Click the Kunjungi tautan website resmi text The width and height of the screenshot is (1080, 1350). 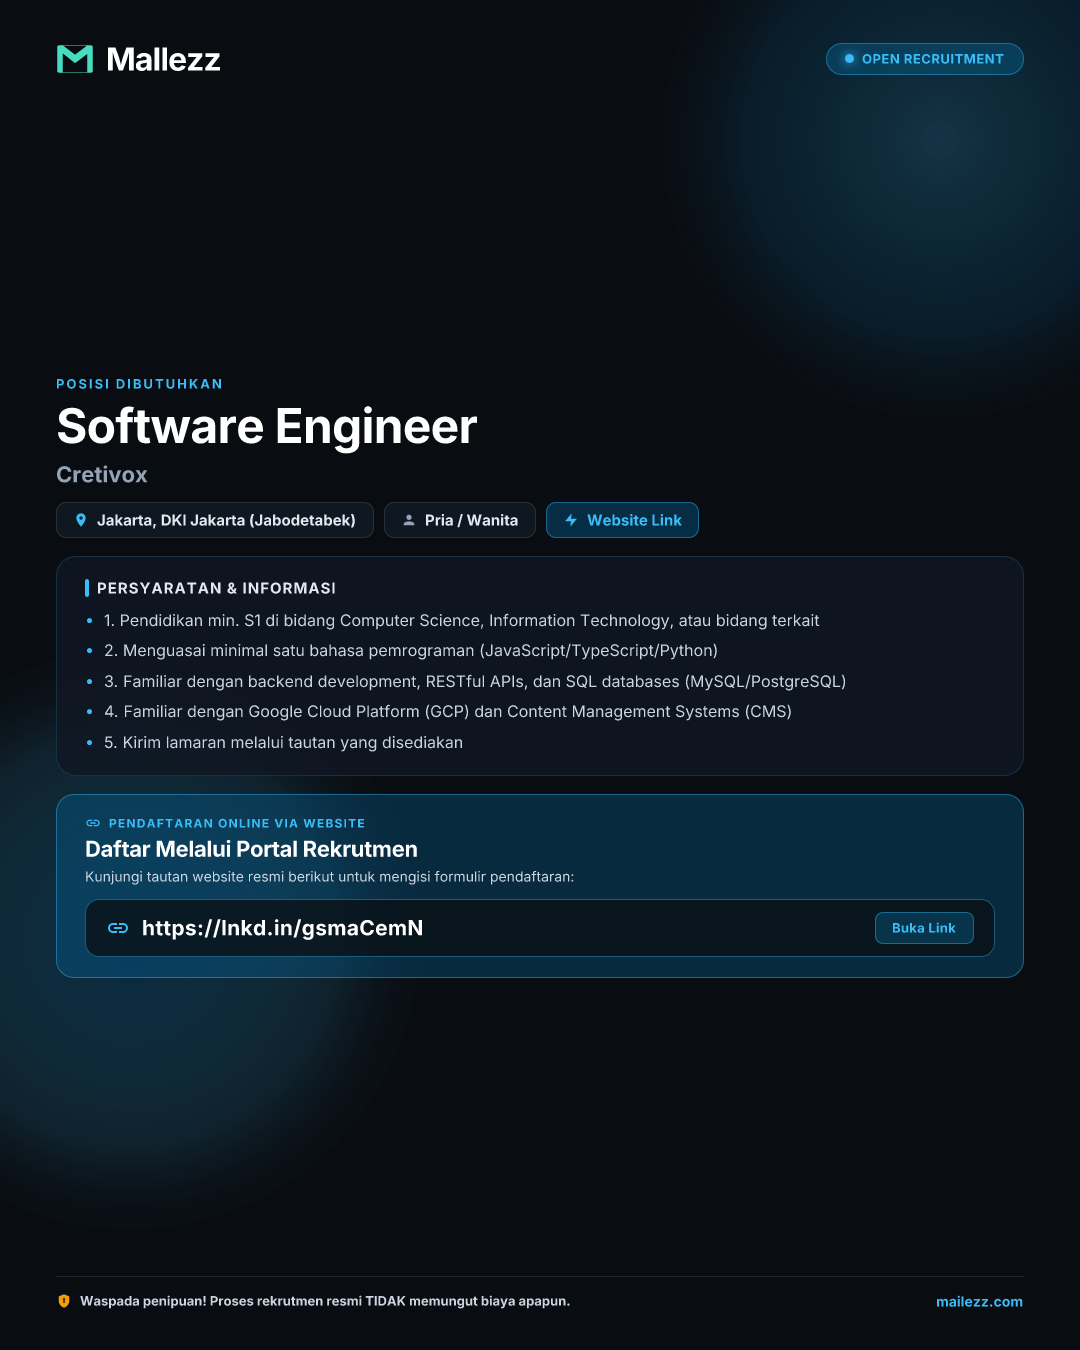pos(330,877)
